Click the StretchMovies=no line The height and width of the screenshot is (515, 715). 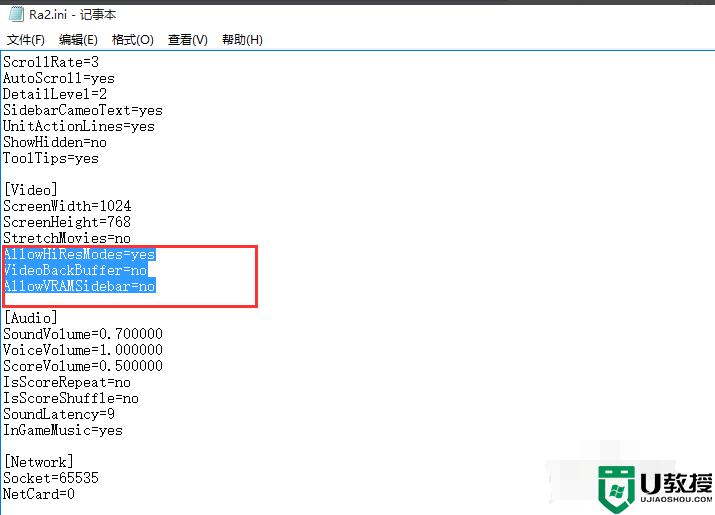[67, 238]
